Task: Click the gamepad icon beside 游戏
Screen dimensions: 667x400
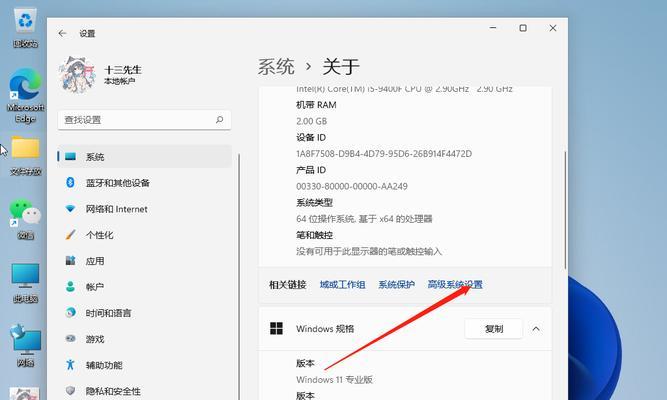Action: [70, 338]
